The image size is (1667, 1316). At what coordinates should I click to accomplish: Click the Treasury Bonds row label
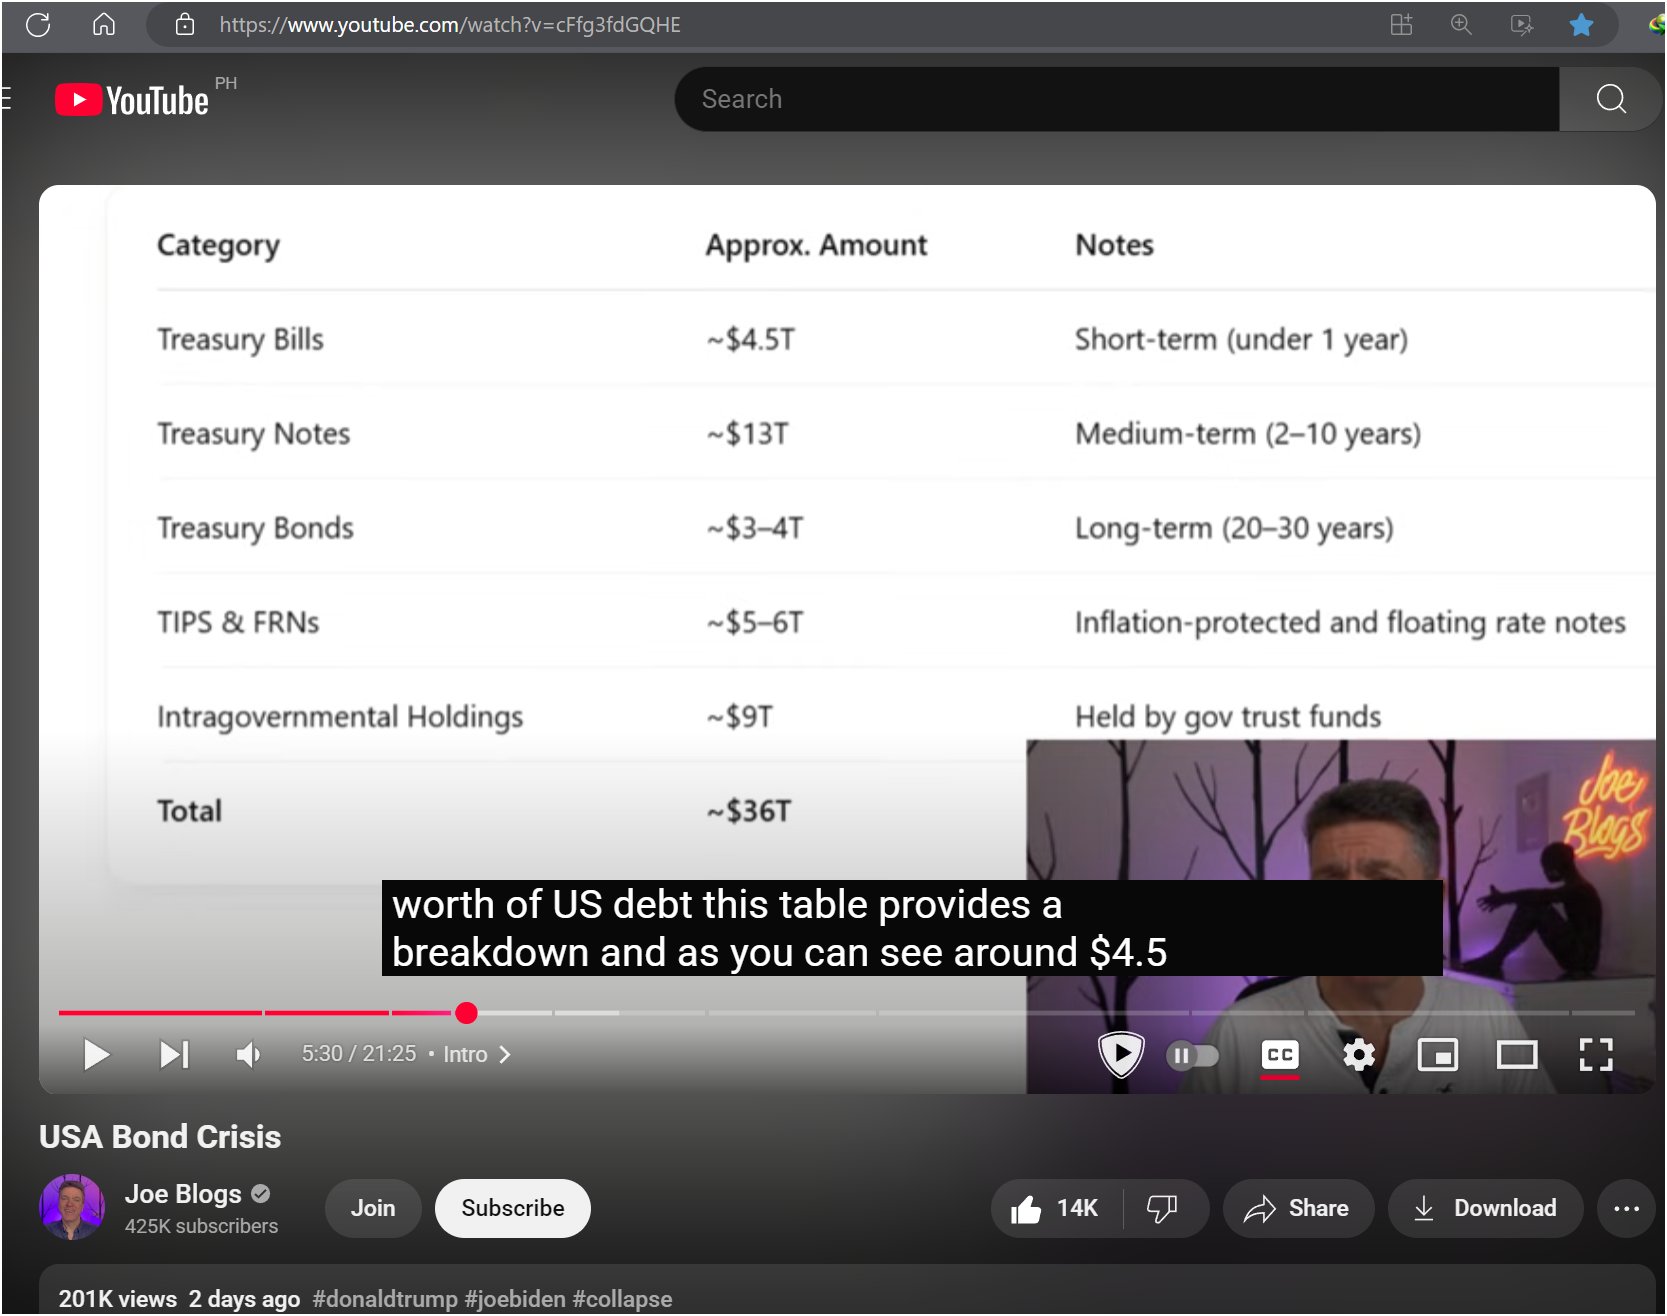(x=255, y=528)
